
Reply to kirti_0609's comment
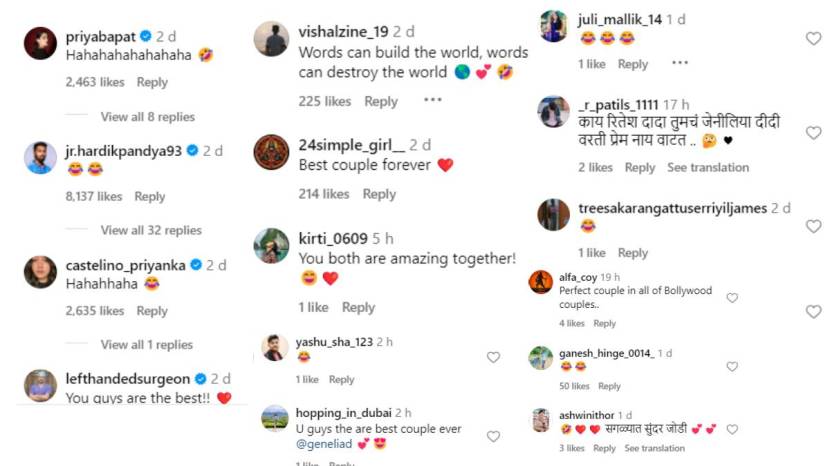coord(358,307)
